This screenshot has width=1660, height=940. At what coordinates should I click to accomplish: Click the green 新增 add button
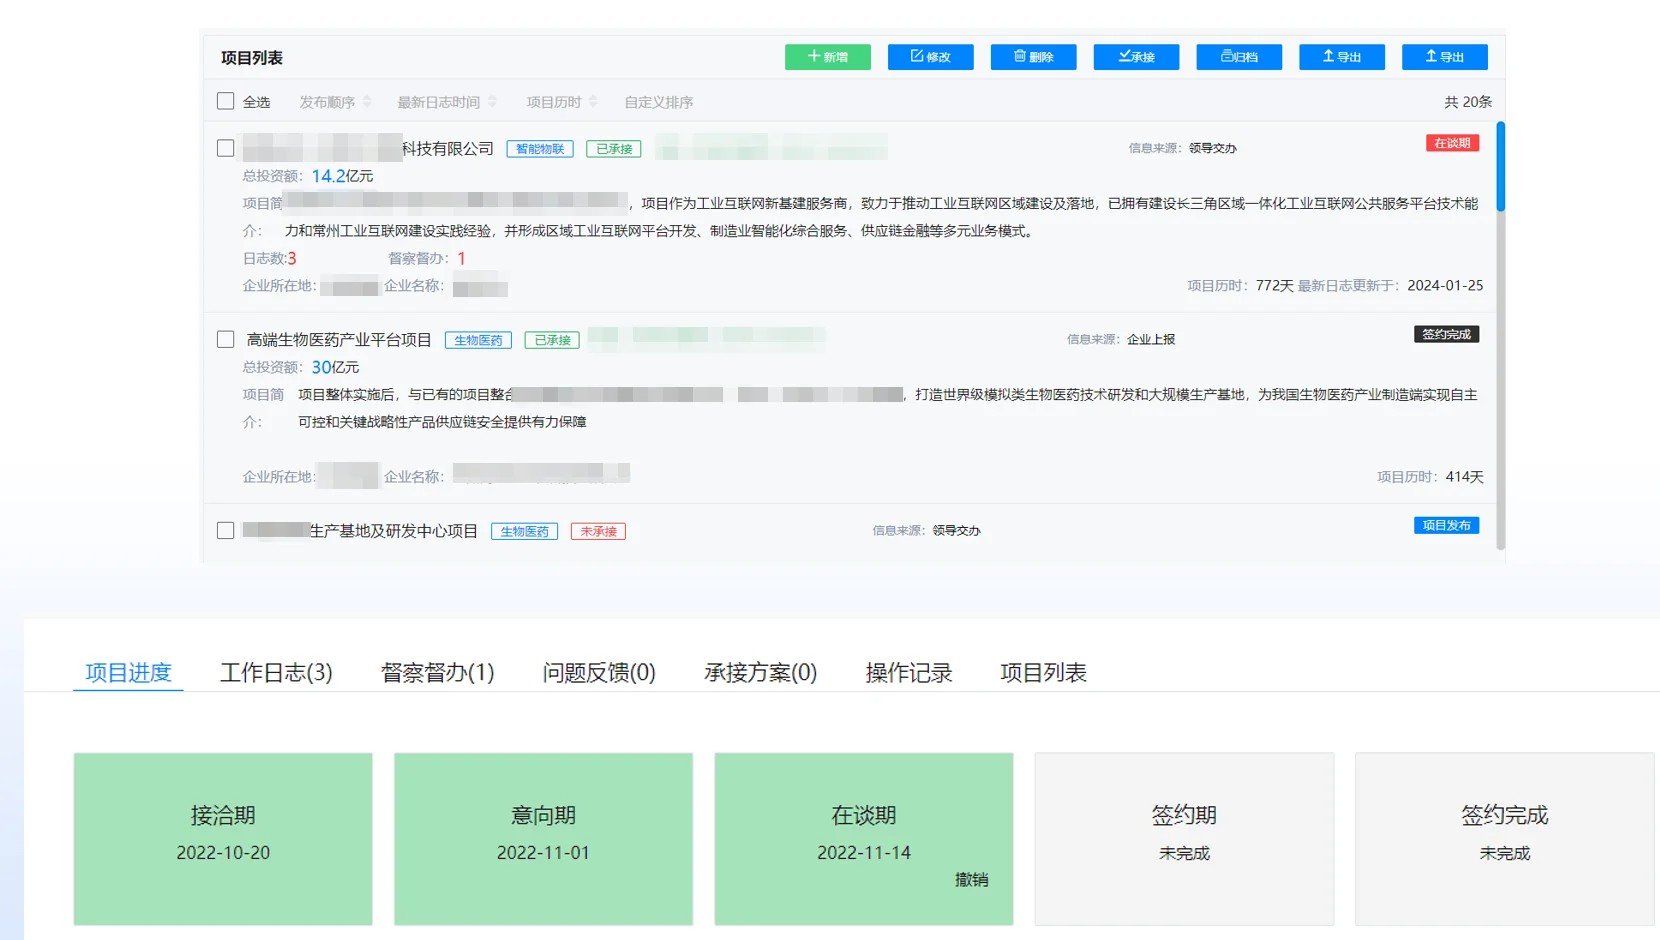pyautogui.click(x=827, y=57)
